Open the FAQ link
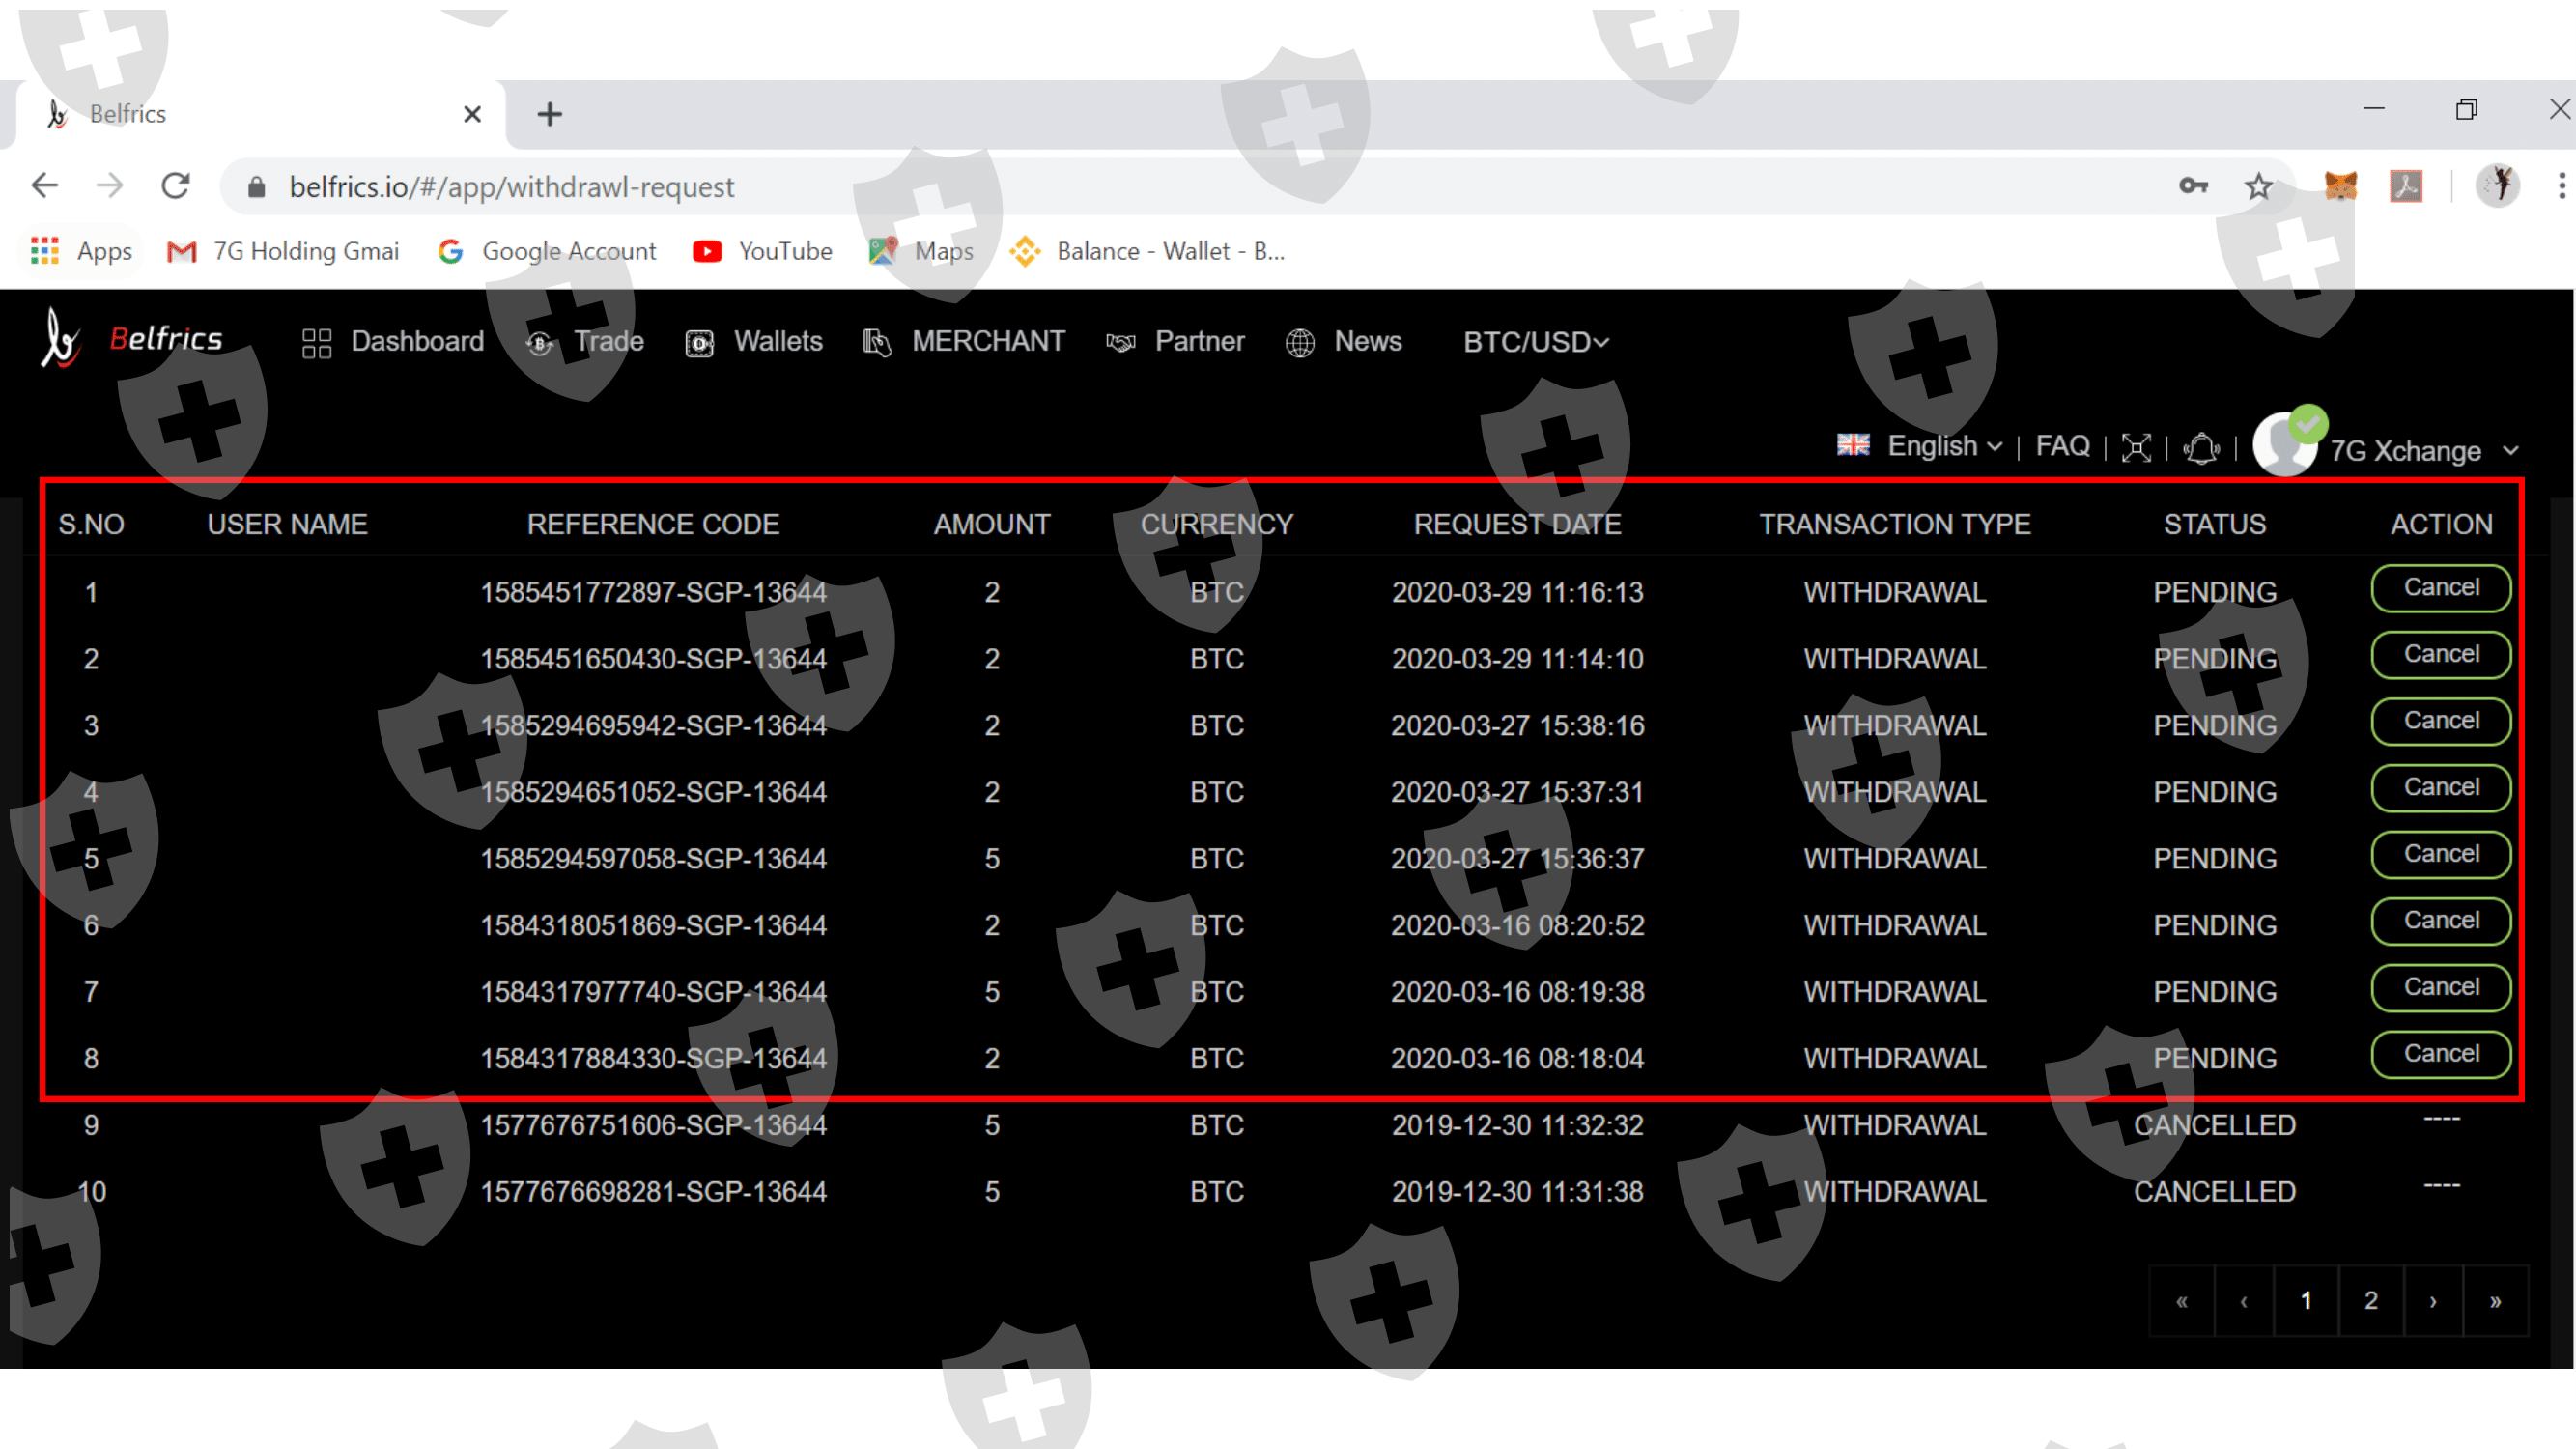The image size is (2576, 1449). [2062, 446]
